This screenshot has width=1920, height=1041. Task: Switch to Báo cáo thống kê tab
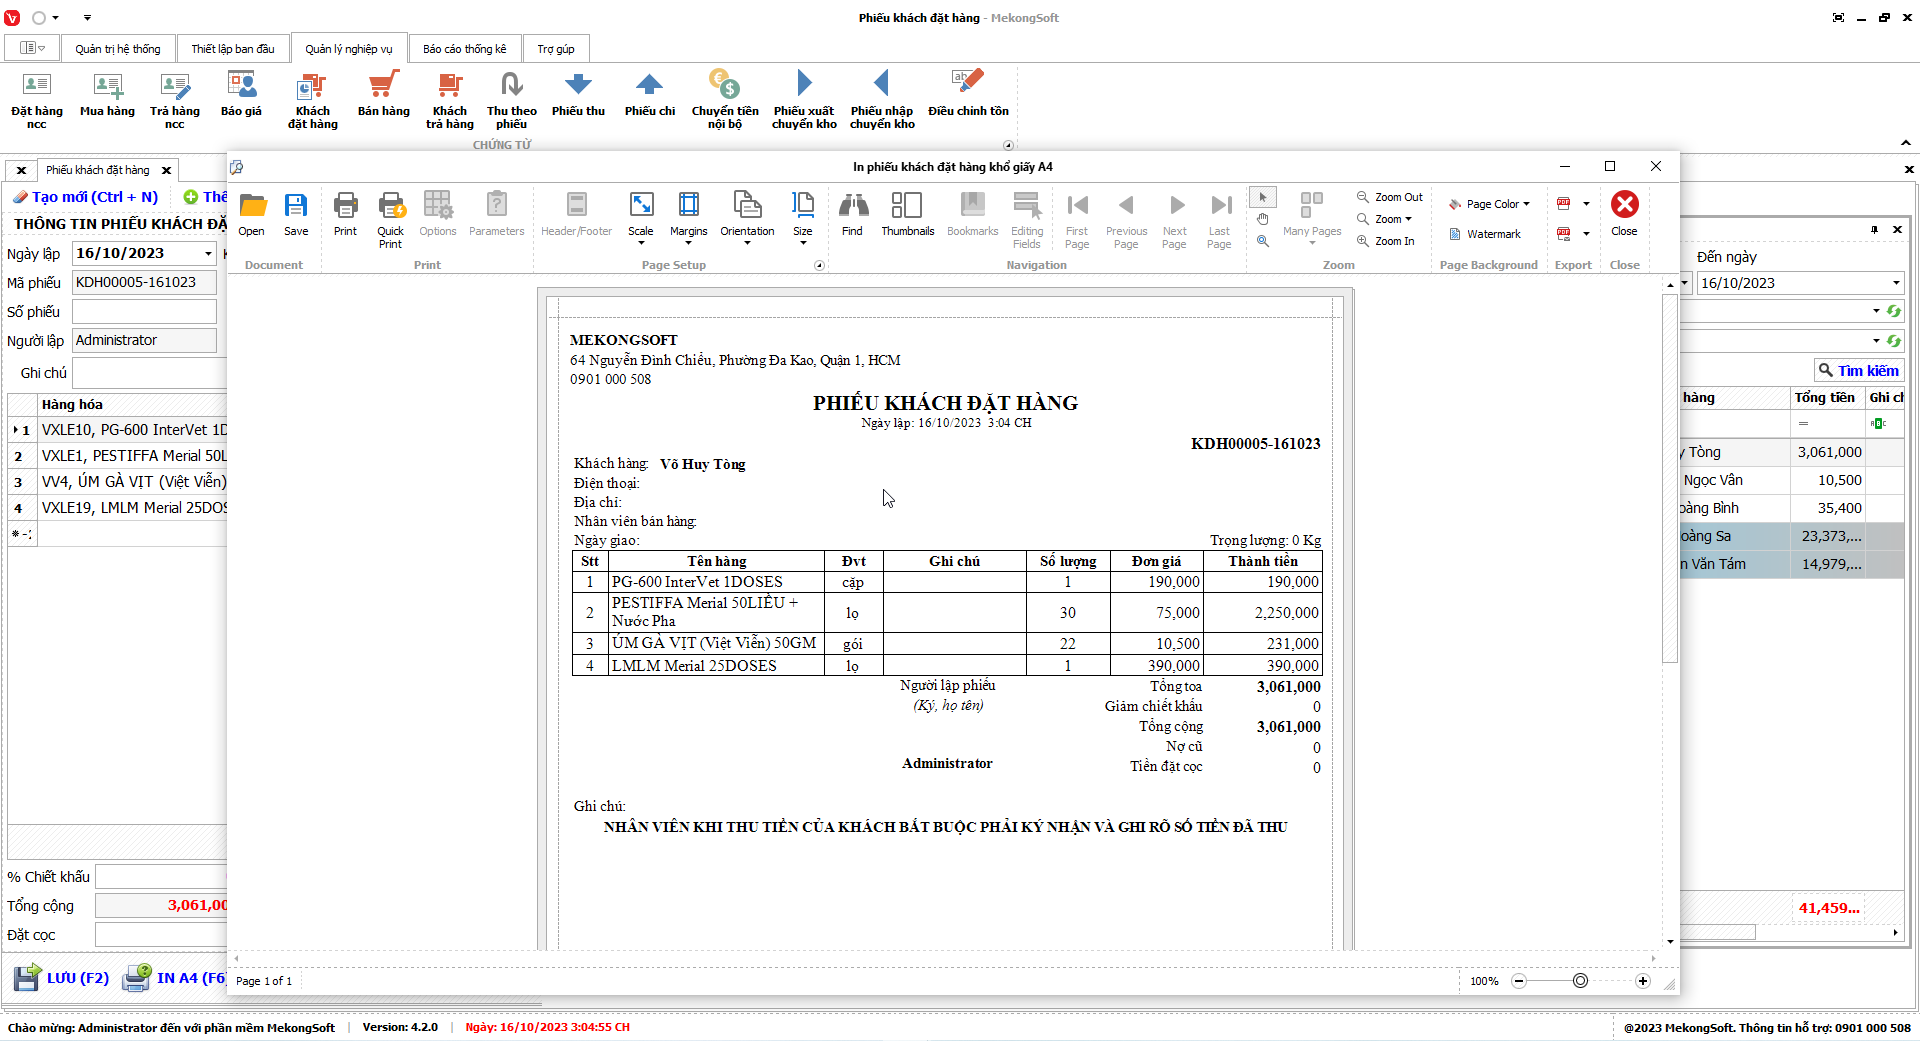click(464, 49)
